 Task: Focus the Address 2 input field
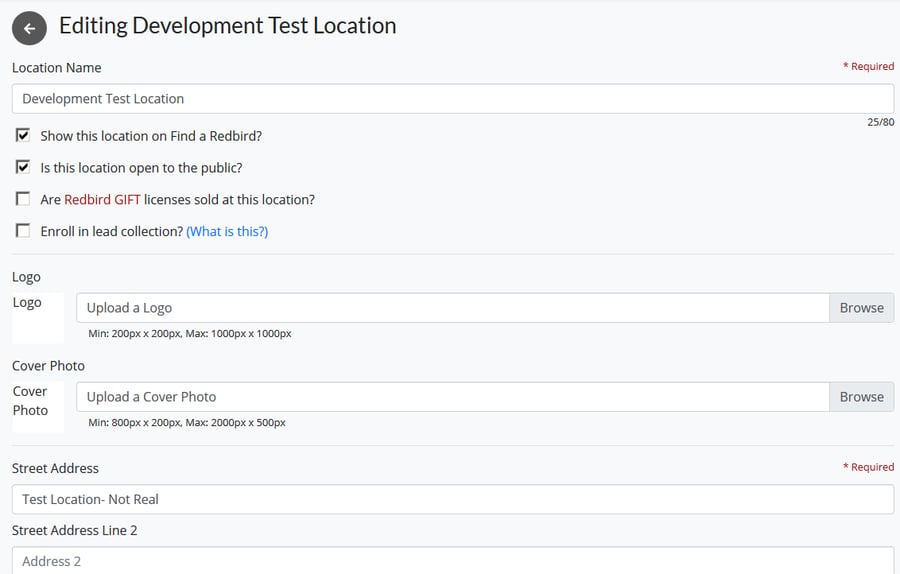[452, 560]
